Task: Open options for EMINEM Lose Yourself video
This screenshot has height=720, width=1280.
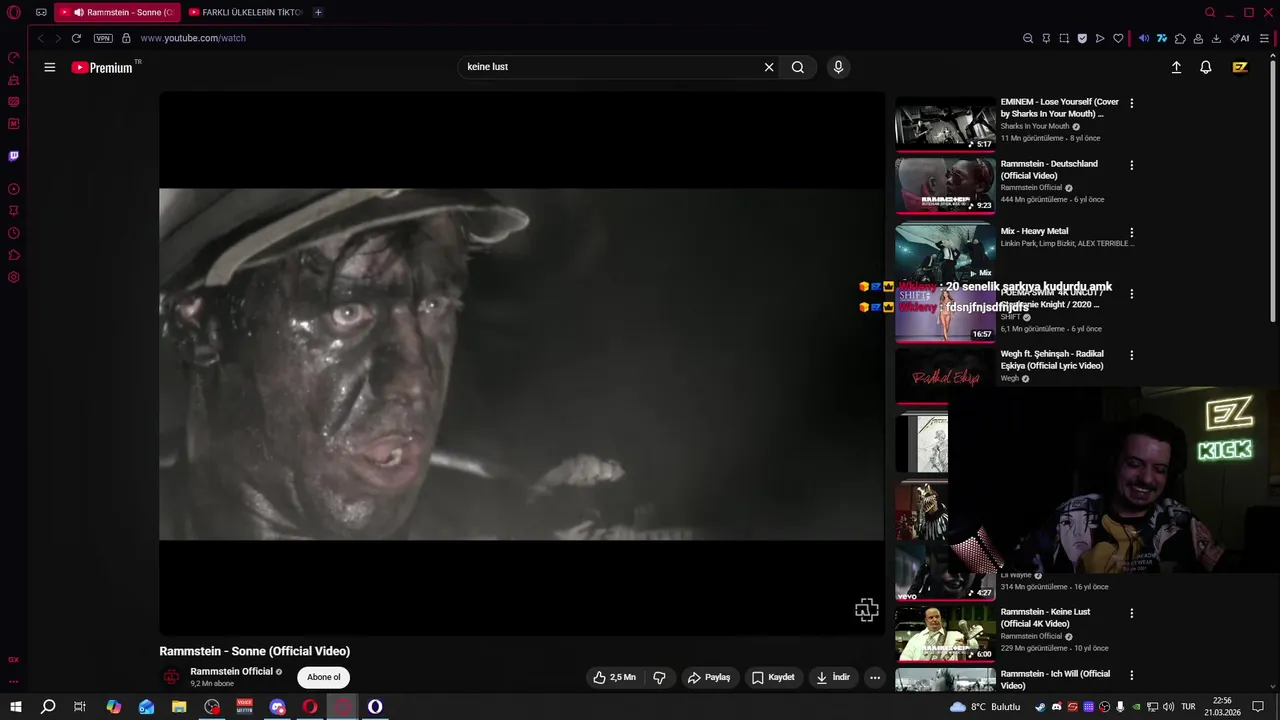Action: (x=1132, y=103)
